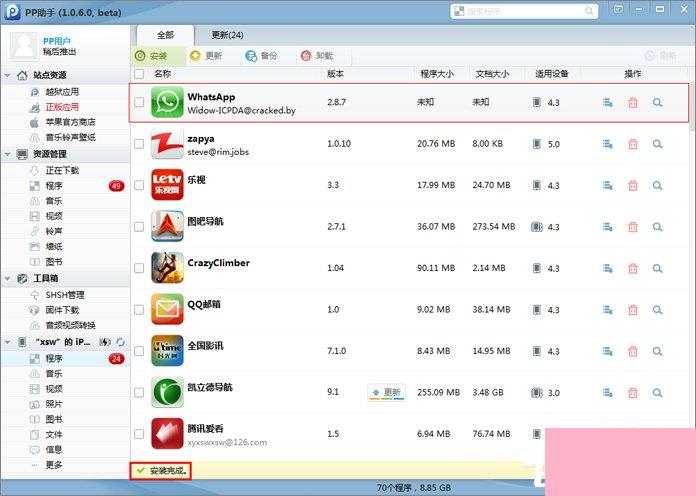Image resolution: width=696 pixels, height=496 pixels.
Task: Click the list action icon for QQ邮箱
Action: pos(608,310)
